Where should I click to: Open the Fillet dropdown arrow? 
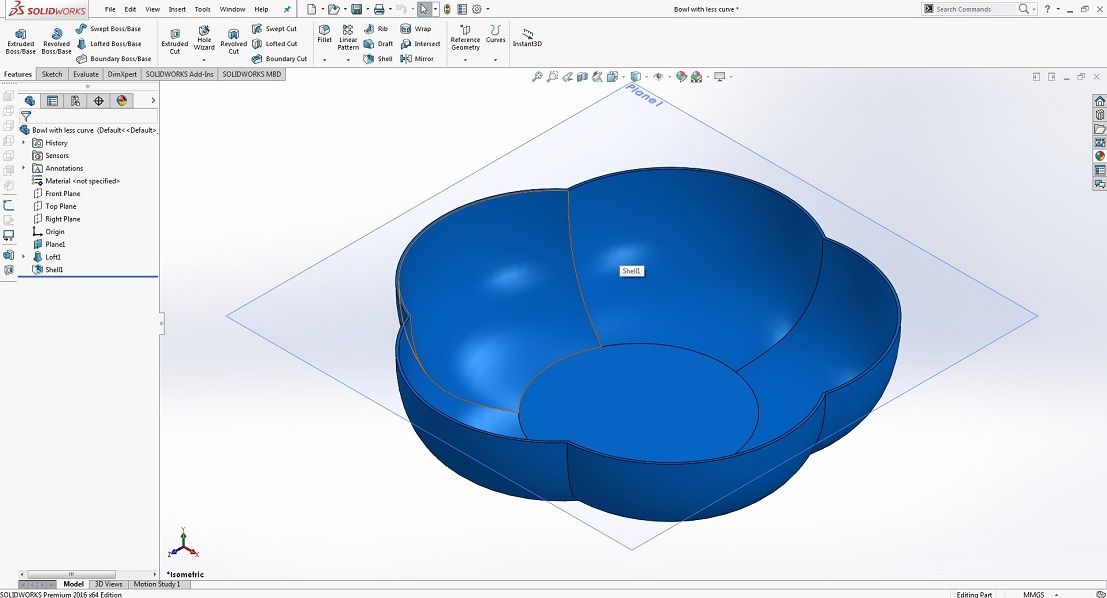coord(324,60)
